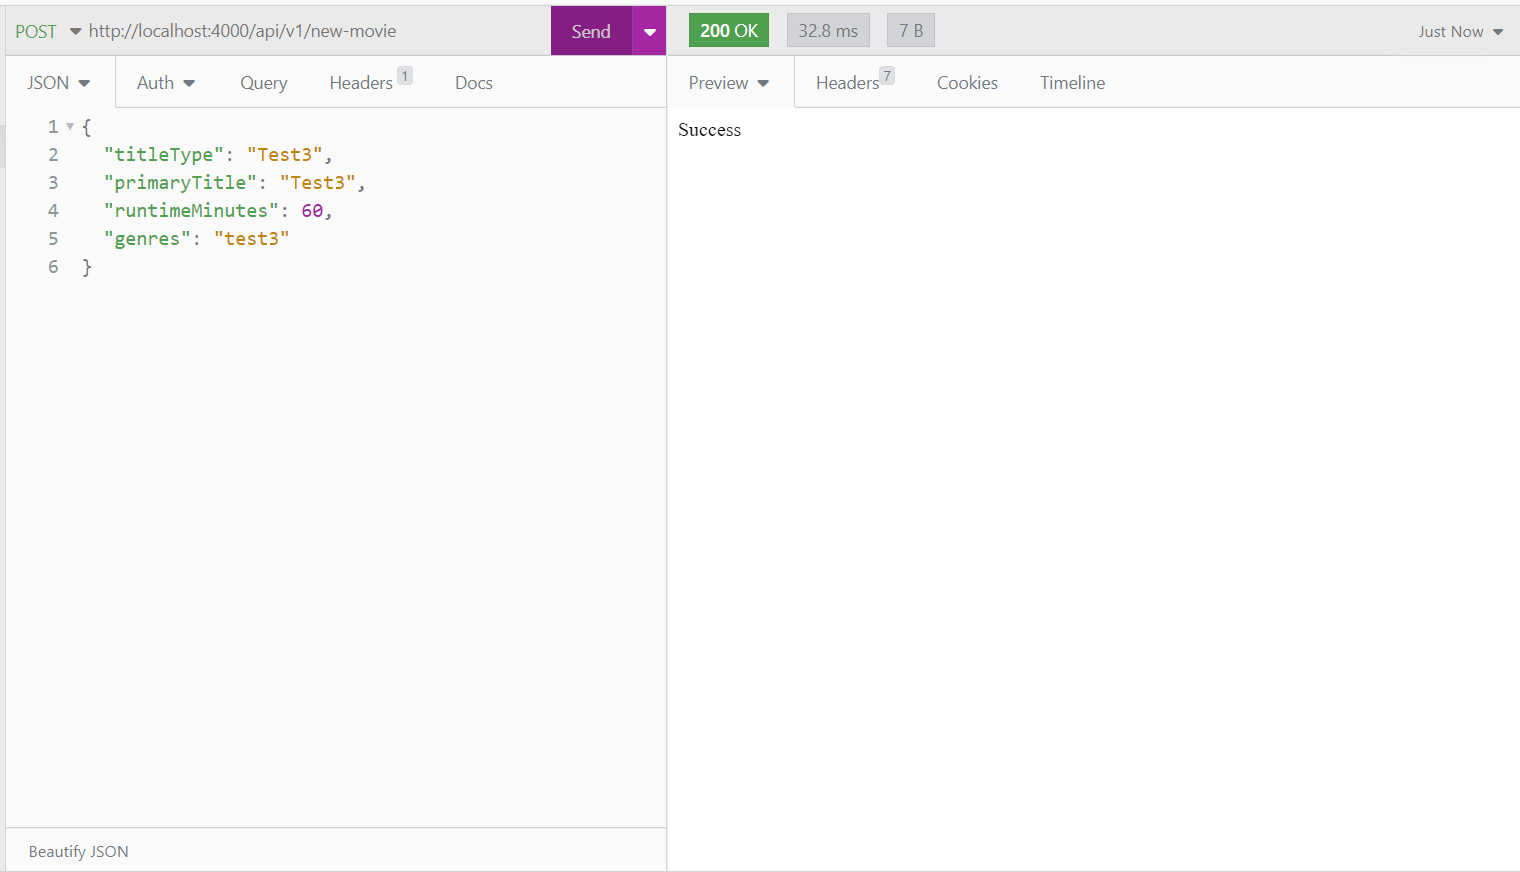The width and height of the screenshot is (1520, 872).
Task: Click the 200 OK status badge
Action: pyautogui.click(x=728, y=30)
